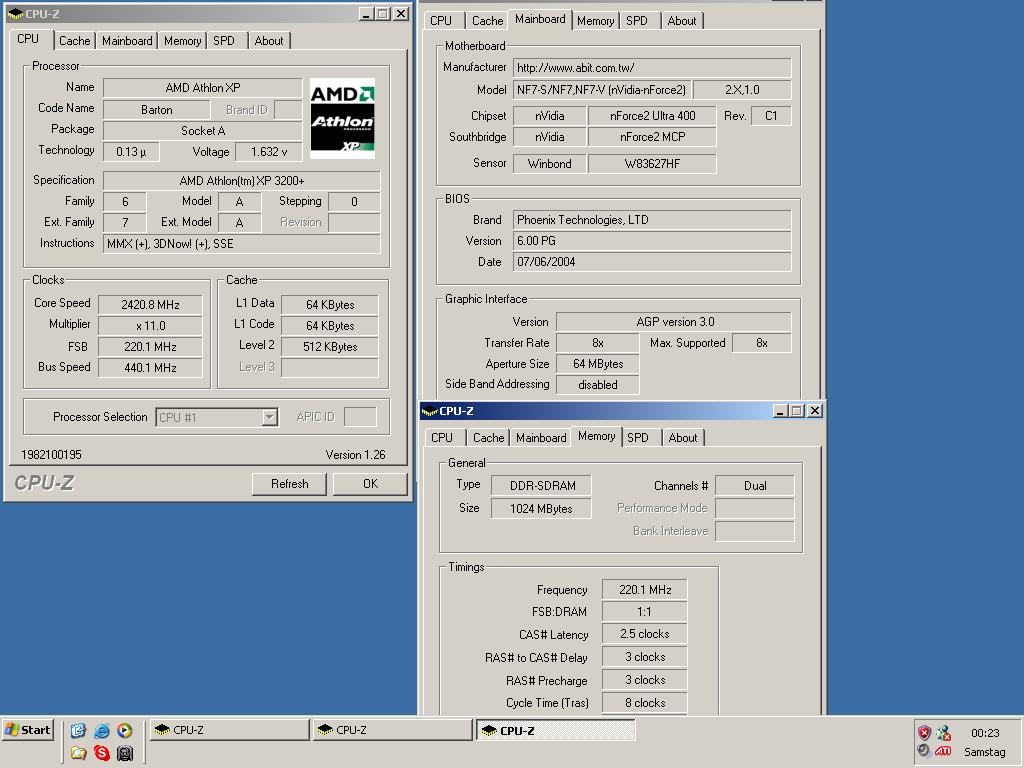This screenshot has width=1024, height=768.
Task: Click the Specification field AMD Athlon(tm) XP 3200+
Action: [x=242, y=181]
